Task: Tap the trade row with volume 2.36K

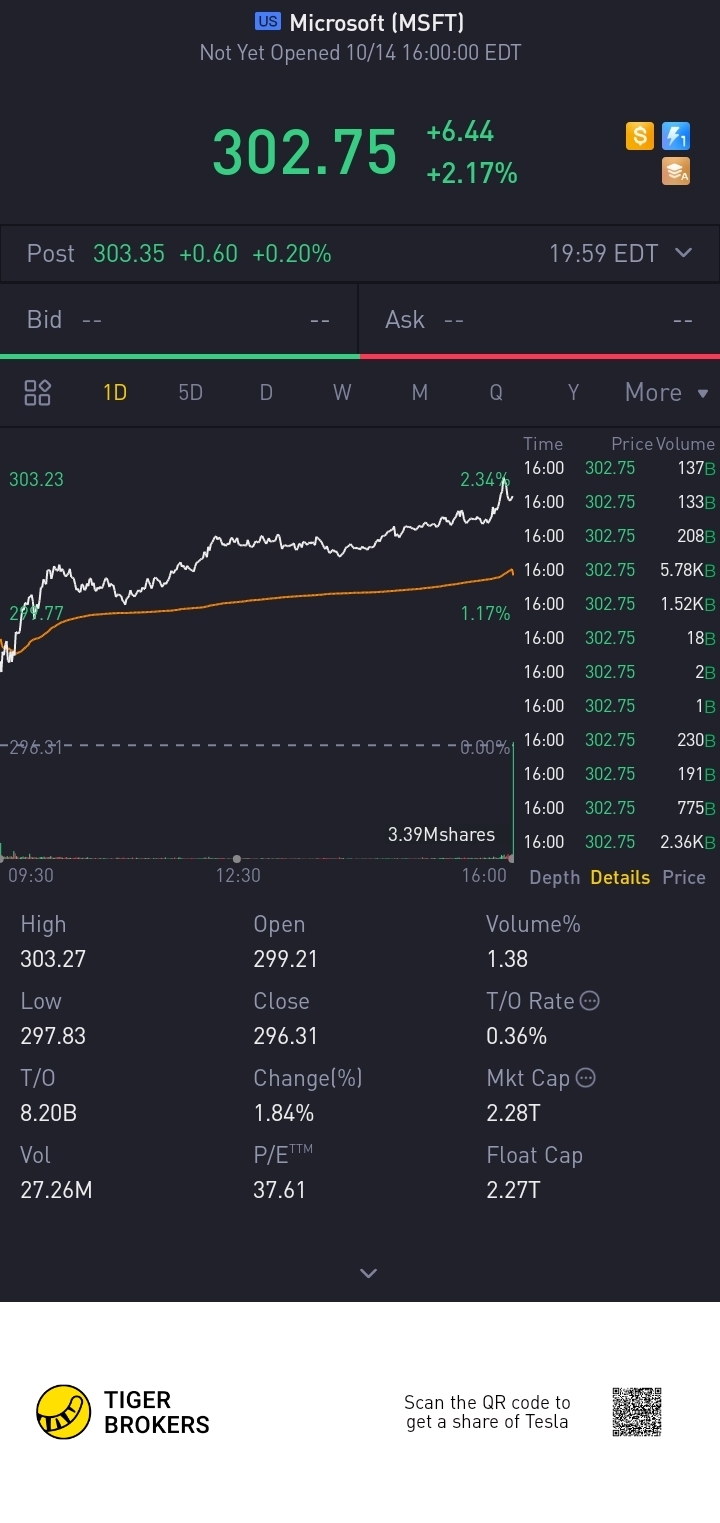Action: [x=620, y=842]
